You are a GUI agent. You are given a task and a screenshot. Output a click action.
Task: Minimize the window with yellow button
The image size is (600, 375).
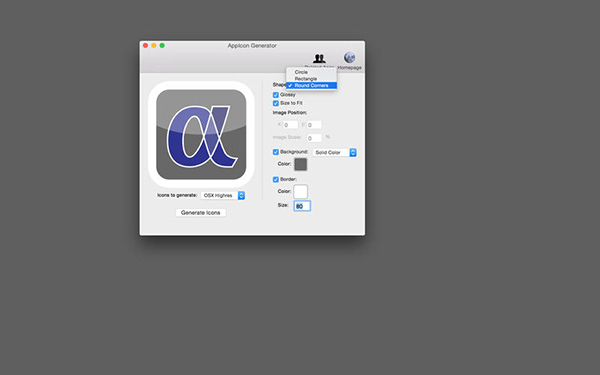pyautogui.click(x=154, y=46)
